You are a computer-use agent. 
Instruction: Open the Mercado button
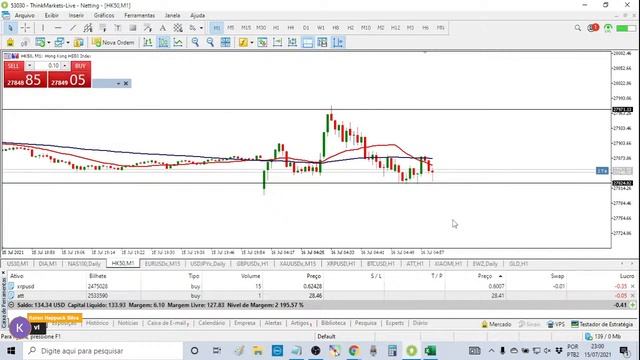click(x=496, y=324)
